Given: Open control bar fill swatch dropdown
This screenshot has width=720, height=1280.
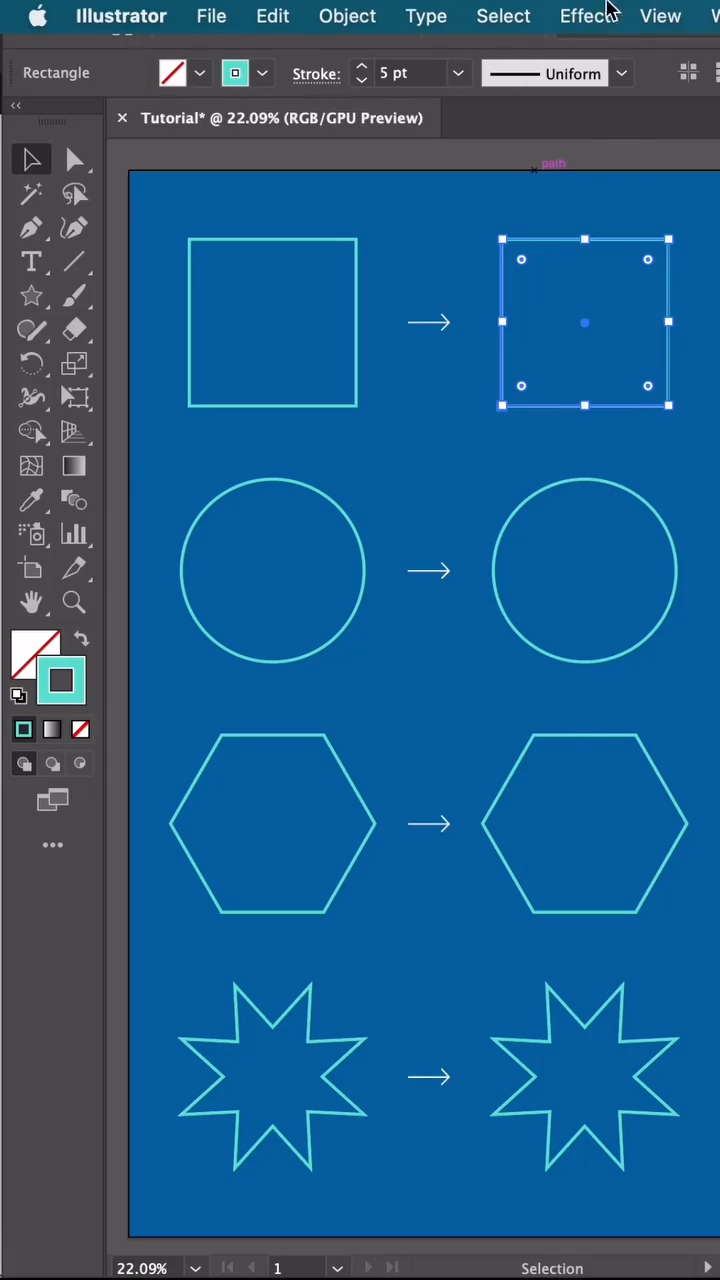Looking at the screenshot, I should point(200,73).
